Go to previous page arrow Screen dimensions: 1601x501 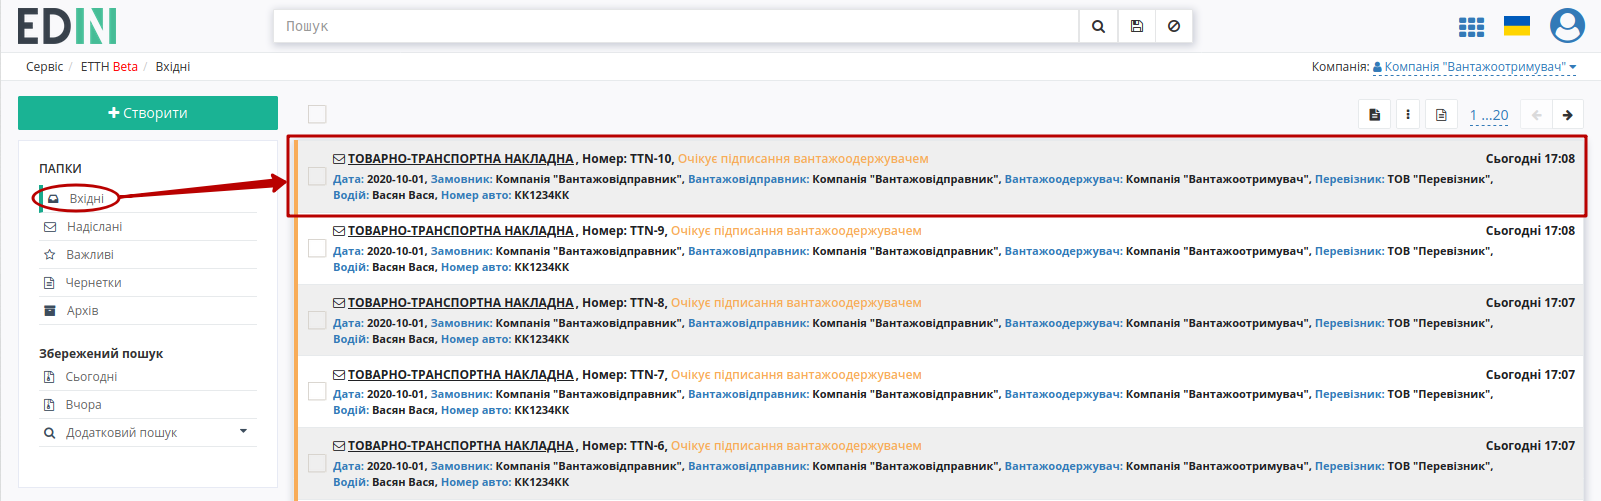(x=1536, y=115)
